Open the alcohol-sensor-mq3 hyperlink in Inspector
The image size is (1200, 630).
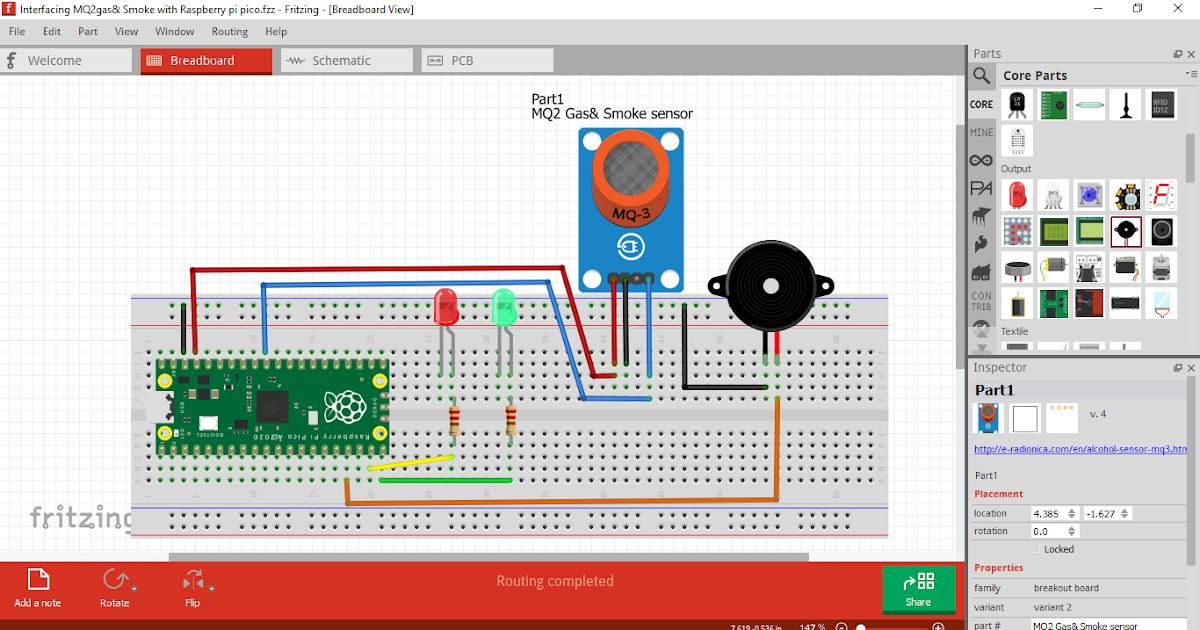point(1080,448)
